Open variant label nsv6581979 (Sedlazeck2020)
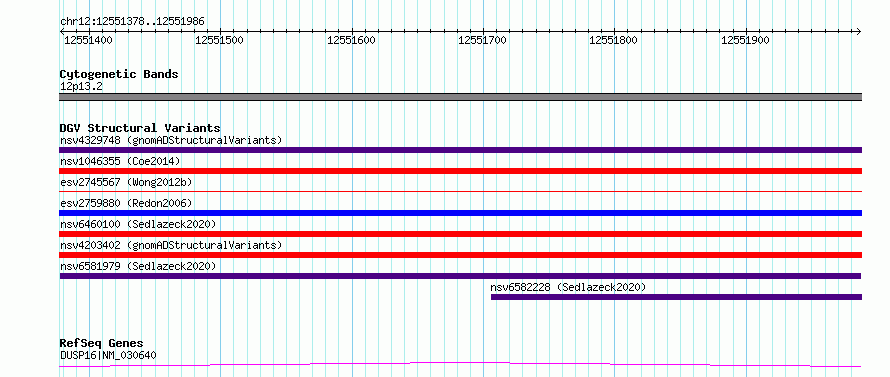The width and height of the screenshot is (890, 377). [x=138, y=266]
